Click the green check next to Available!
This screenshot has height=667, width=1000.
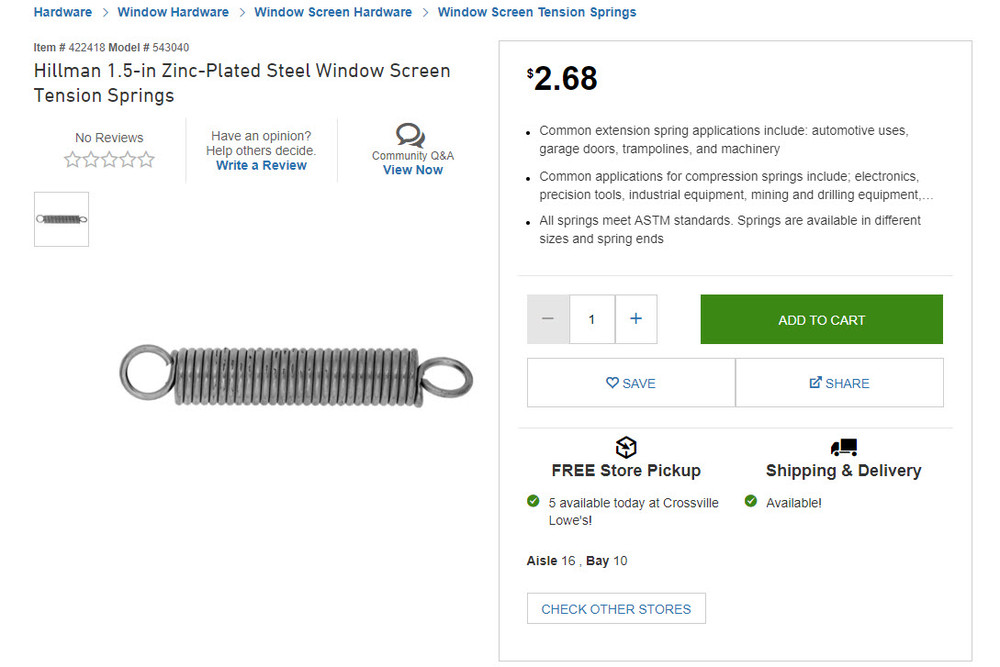[x=751, y=502]
